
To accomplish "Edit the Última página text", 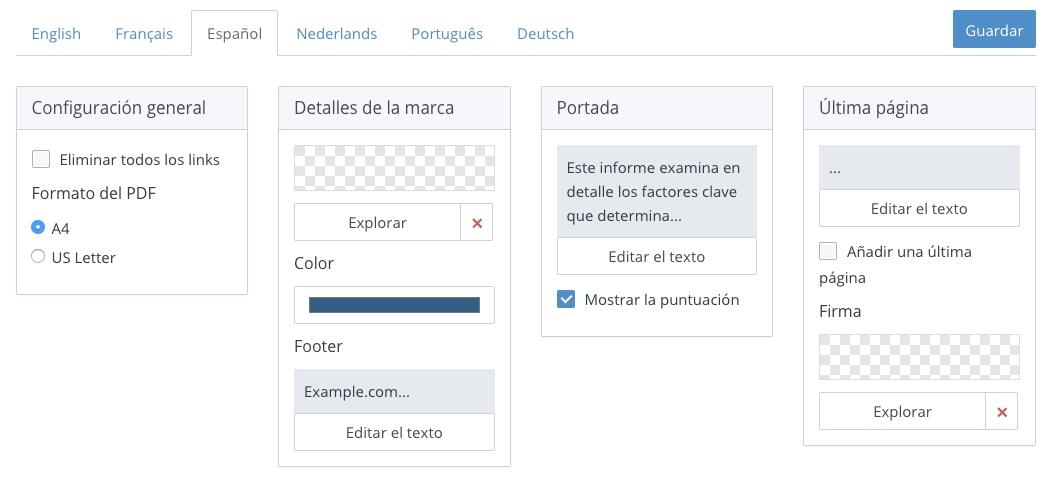I will pos(919,209).
